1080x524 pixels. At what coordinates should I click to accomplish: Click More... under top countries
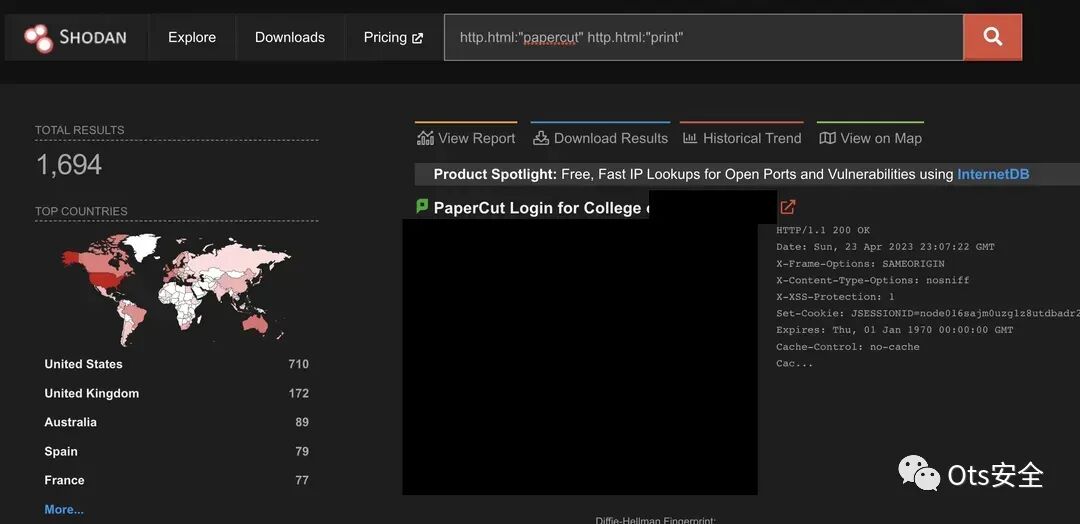(x=64, y=510)
